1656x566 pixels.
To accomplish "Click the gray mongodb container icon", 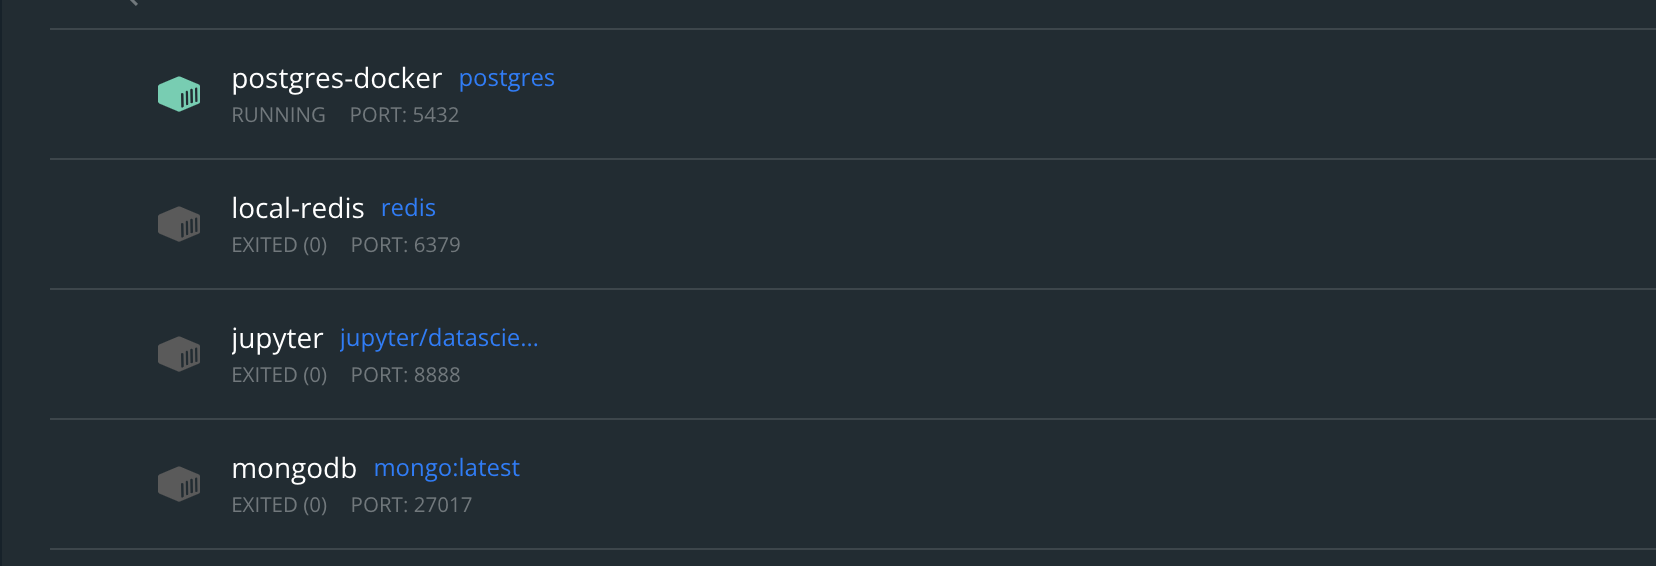I will point(179,484).
